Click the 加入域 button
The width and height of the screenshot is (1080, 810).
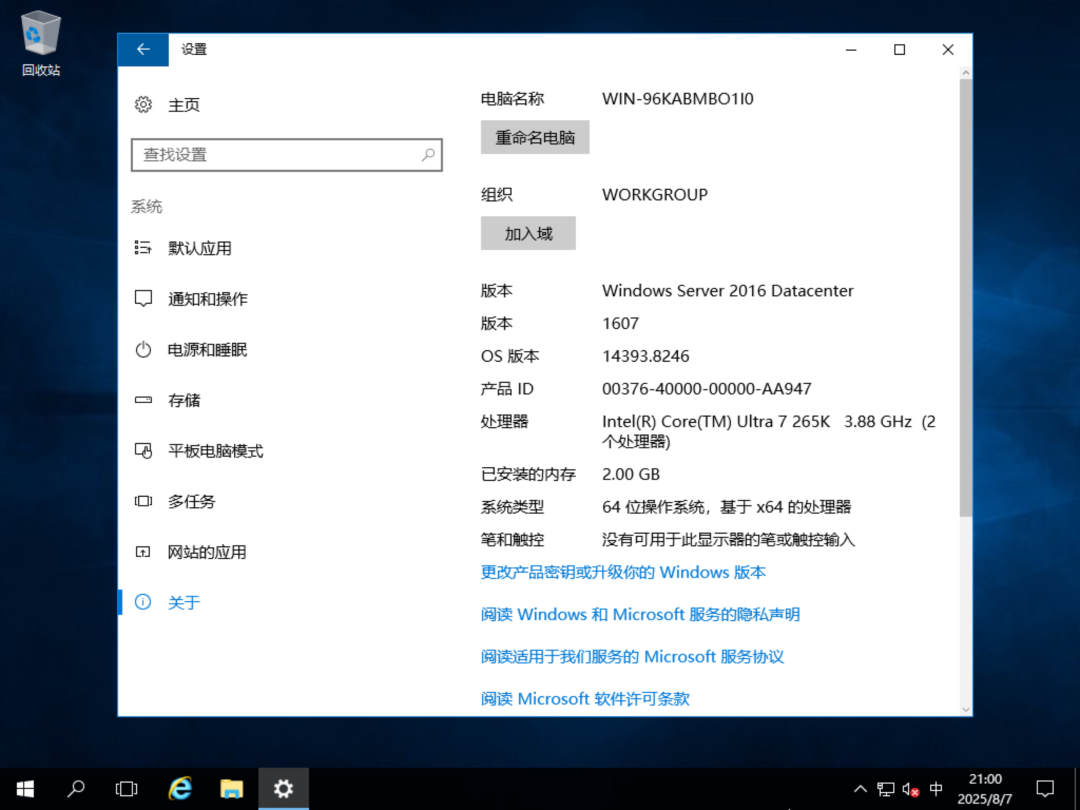tap(528, 233)
